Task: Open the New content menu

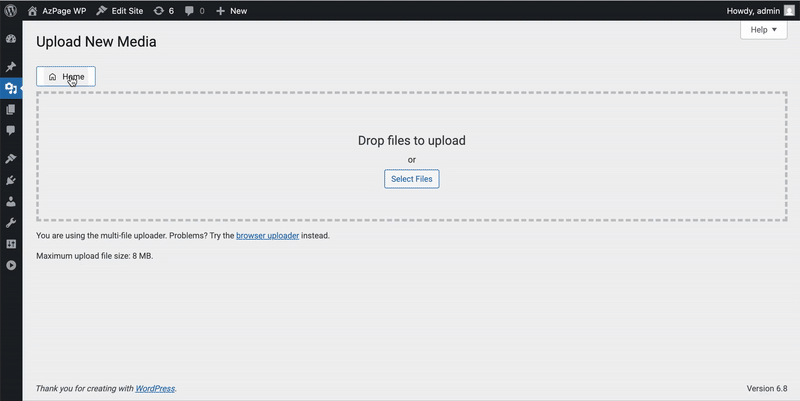Action: coord(232,11)
